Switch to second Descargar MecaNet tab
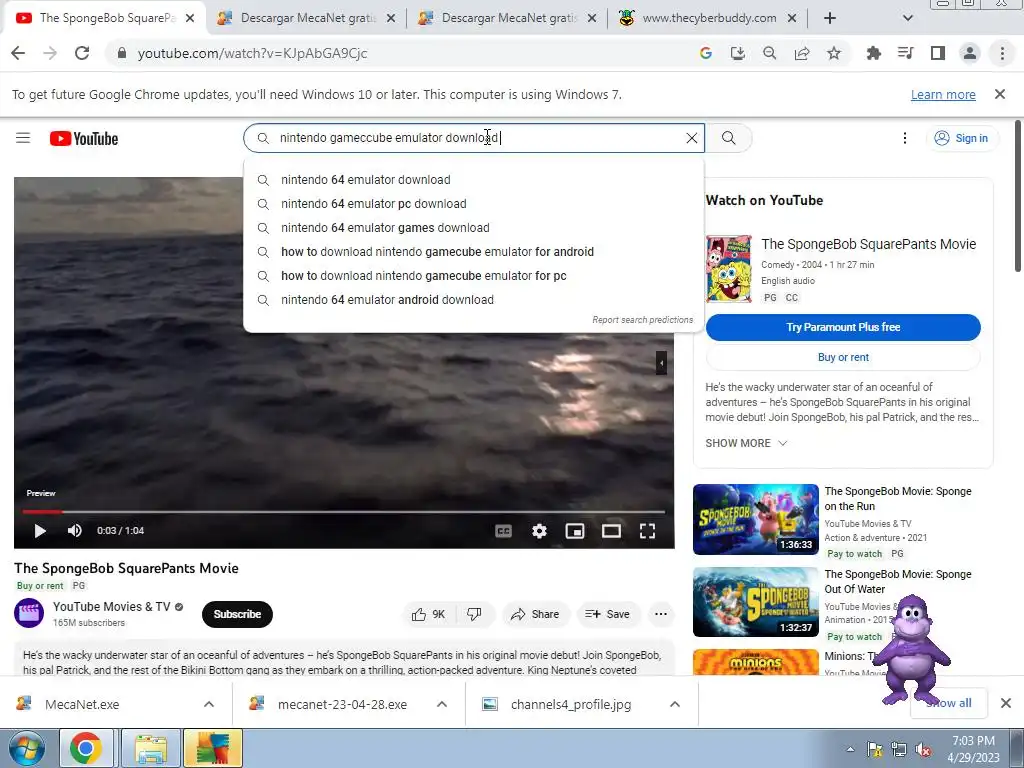This screenshot has height=768, width=1024. point(507,18)
